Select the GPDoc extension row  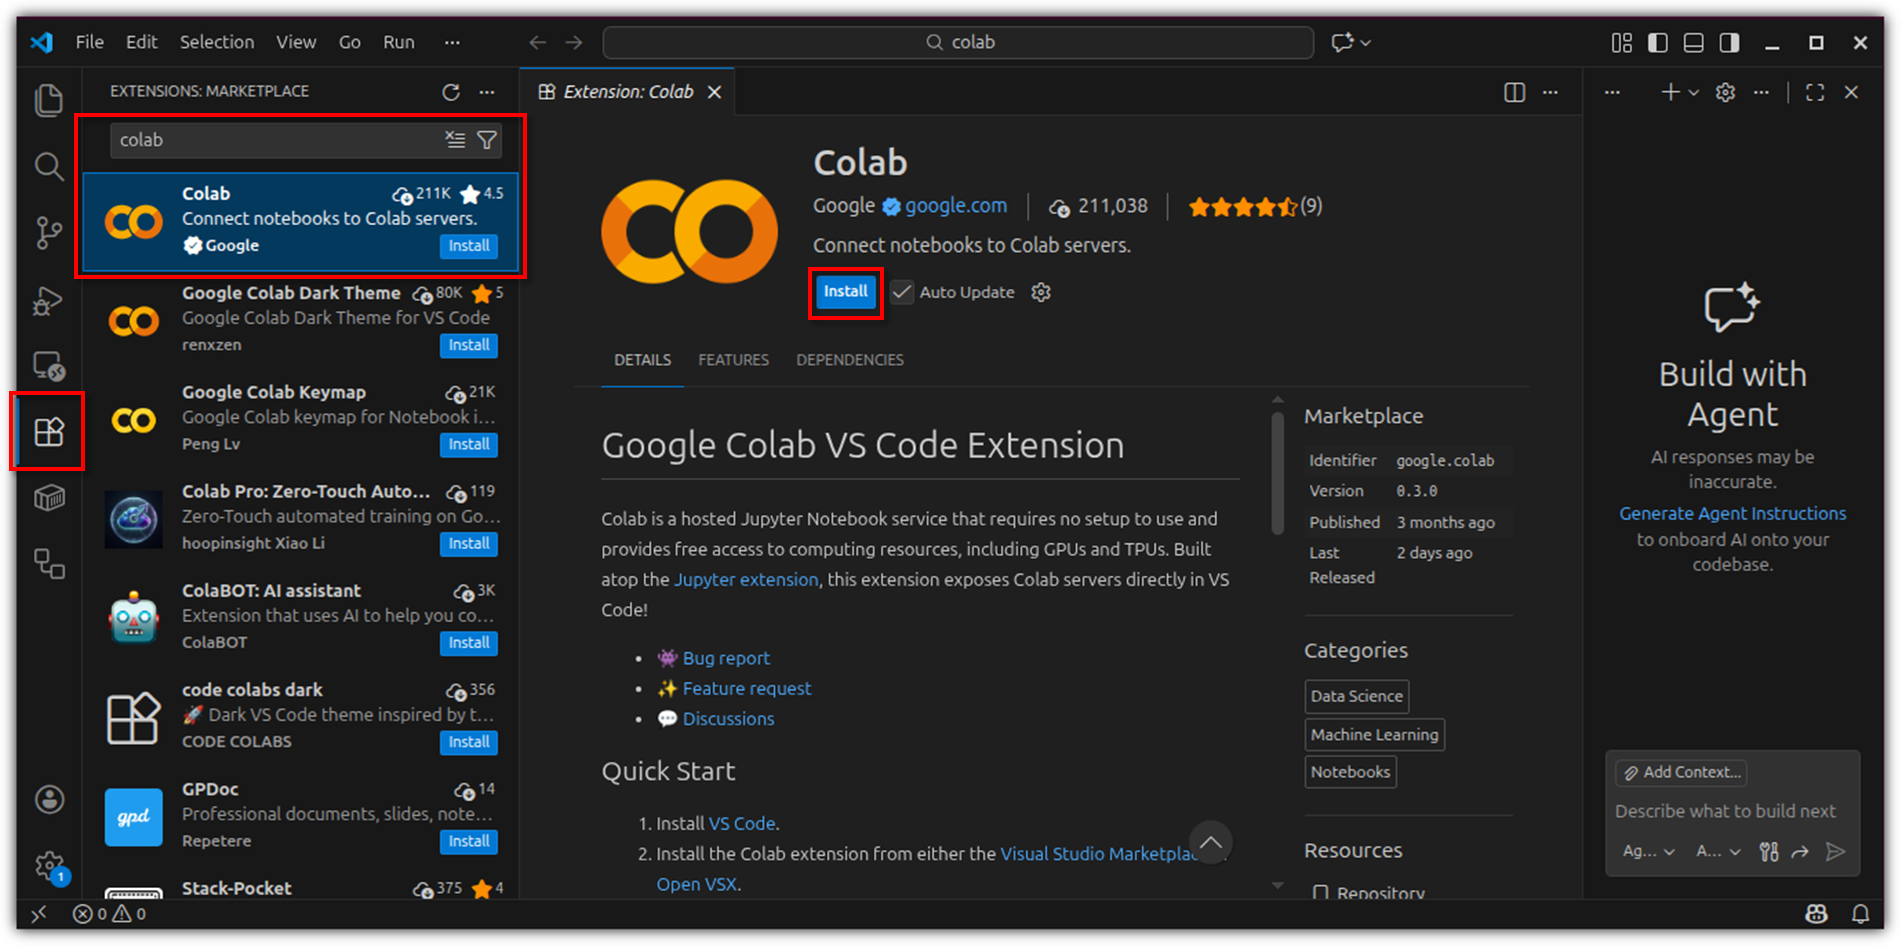[x=301, y=816]
